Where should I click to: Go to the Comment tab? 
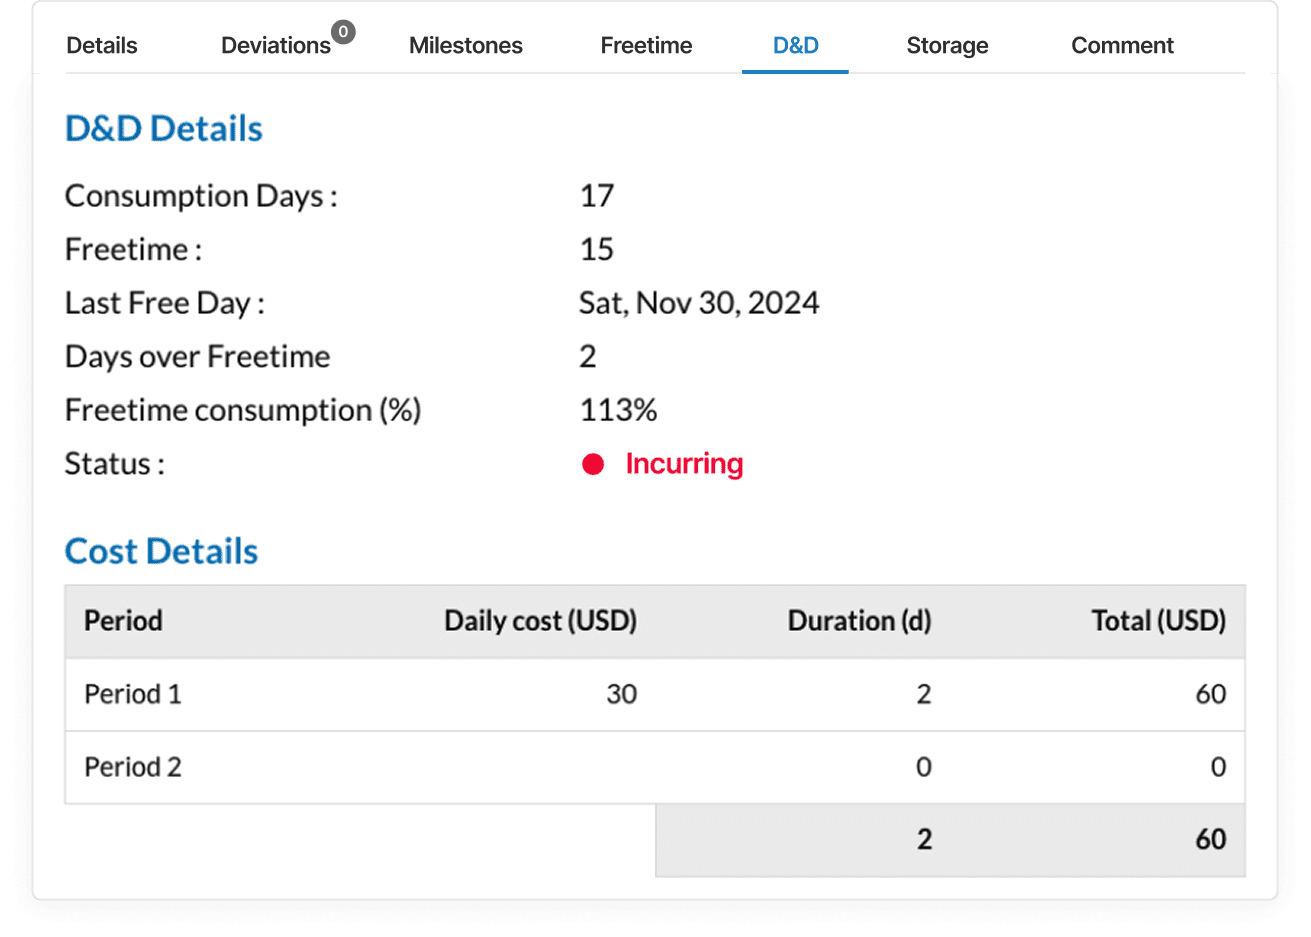tap(1122, 45)
